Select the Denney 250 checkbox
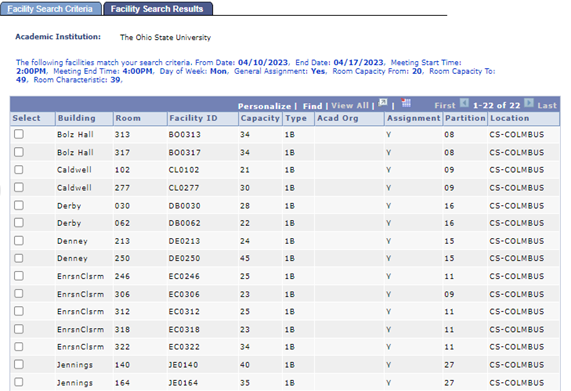The width and height of the screenshot is (571, 391). click(19, 258)
